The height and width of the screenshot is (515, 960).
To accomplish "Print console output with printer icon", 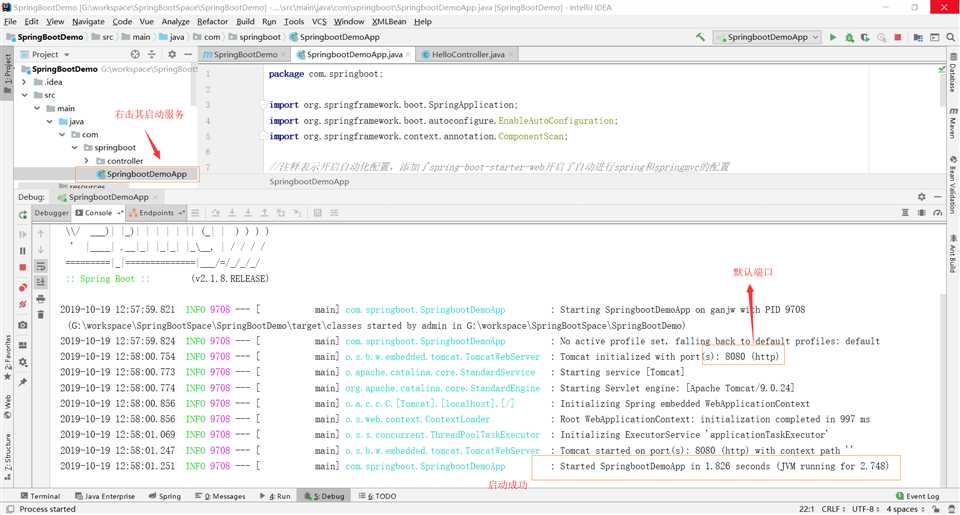I will tap(41, 299).
